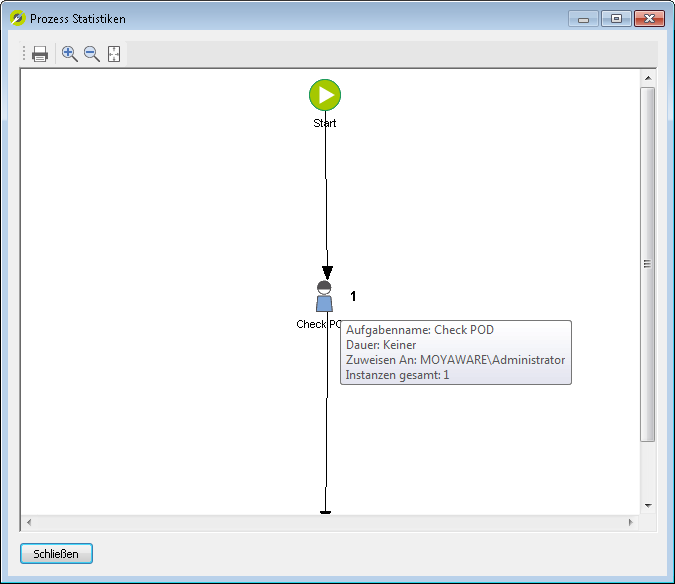The height and width of the screenshot is (584, 675).
Task: Select the Check POD user task icon
Action: pos(324,297)
